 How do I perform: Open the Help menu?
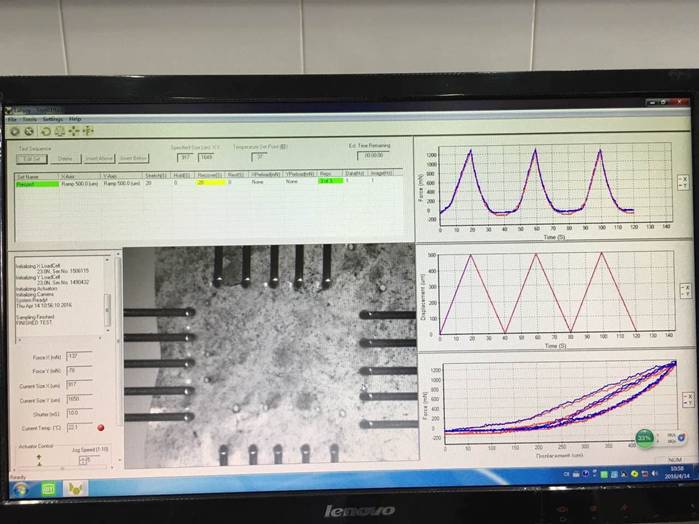[75, 119]
